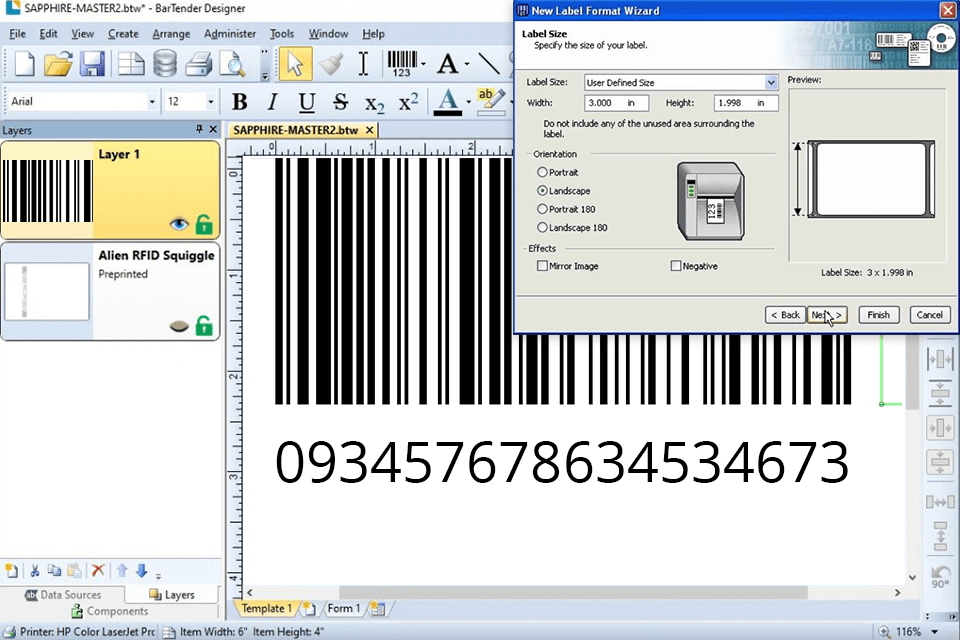Click center horizontally on template icon
Viewport: 960px width, 640px height.
point(940,427)
